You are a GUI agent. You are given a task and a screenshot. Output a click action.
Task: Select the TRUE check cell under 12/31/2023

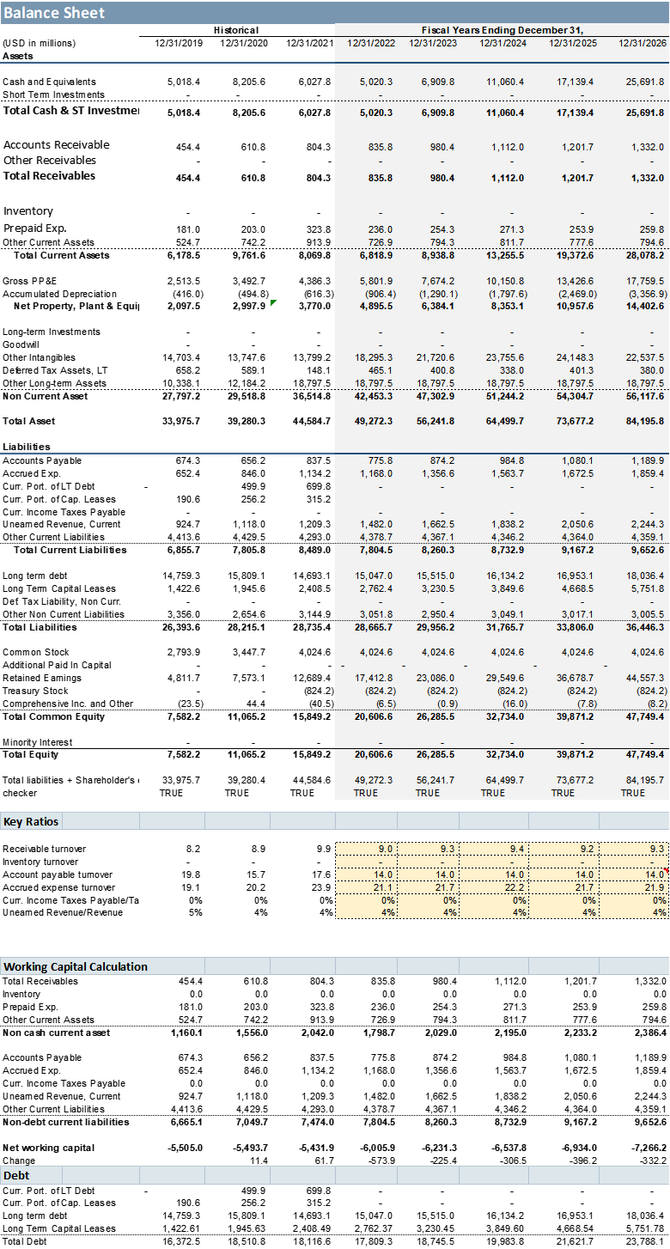point(427,792)
